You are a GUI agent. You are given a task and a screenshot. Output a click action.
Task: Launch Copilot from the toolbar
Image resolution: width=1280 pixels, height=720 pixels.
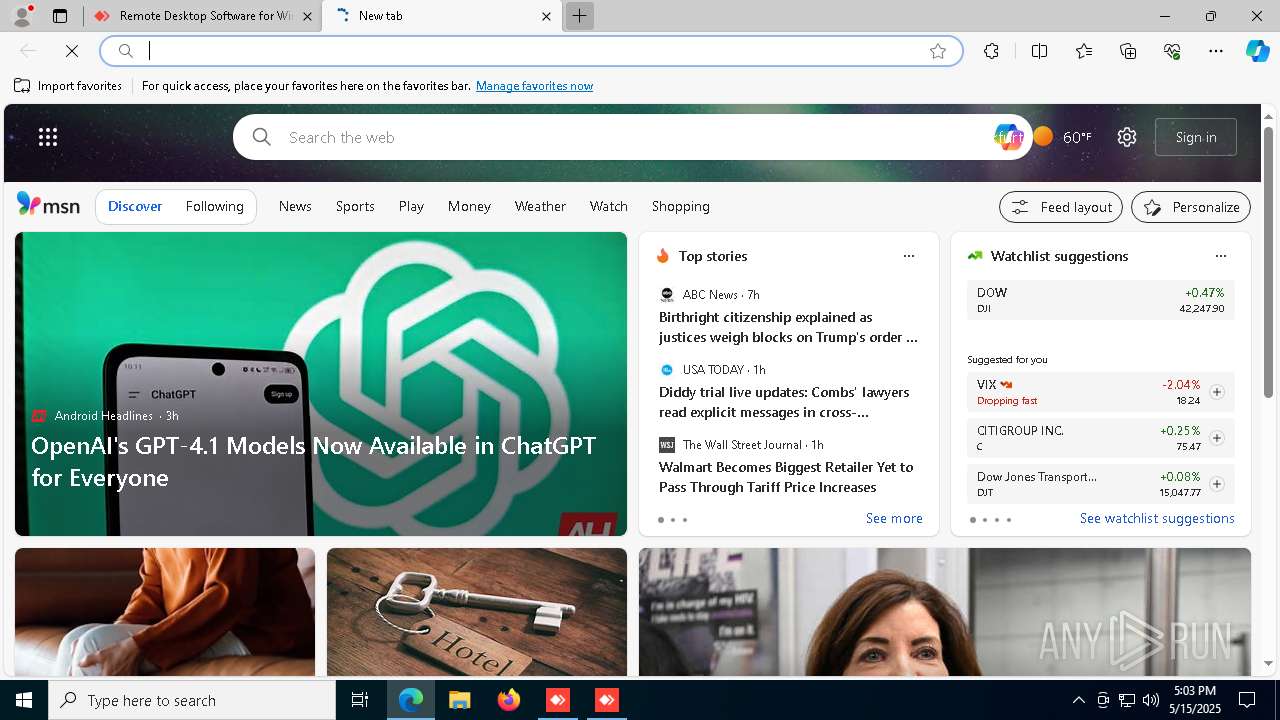tap(1257, 51)
